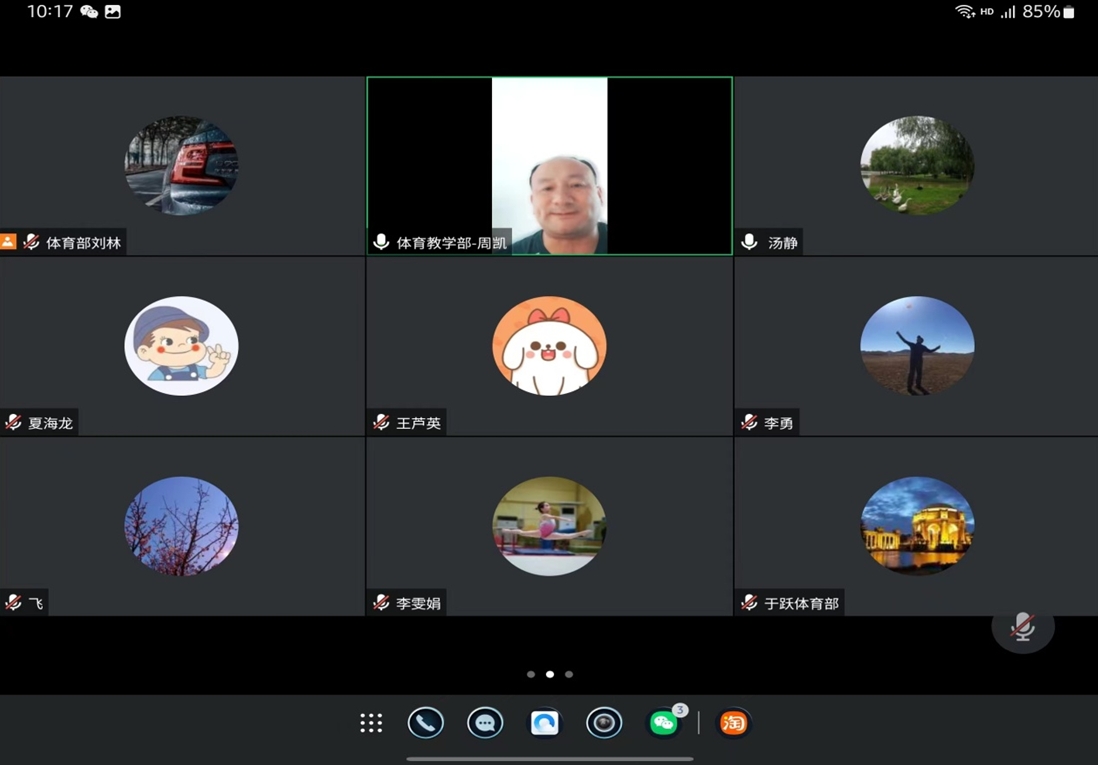
Task: Tap the name label 李雯娟
Action: [x=419, y=603]
